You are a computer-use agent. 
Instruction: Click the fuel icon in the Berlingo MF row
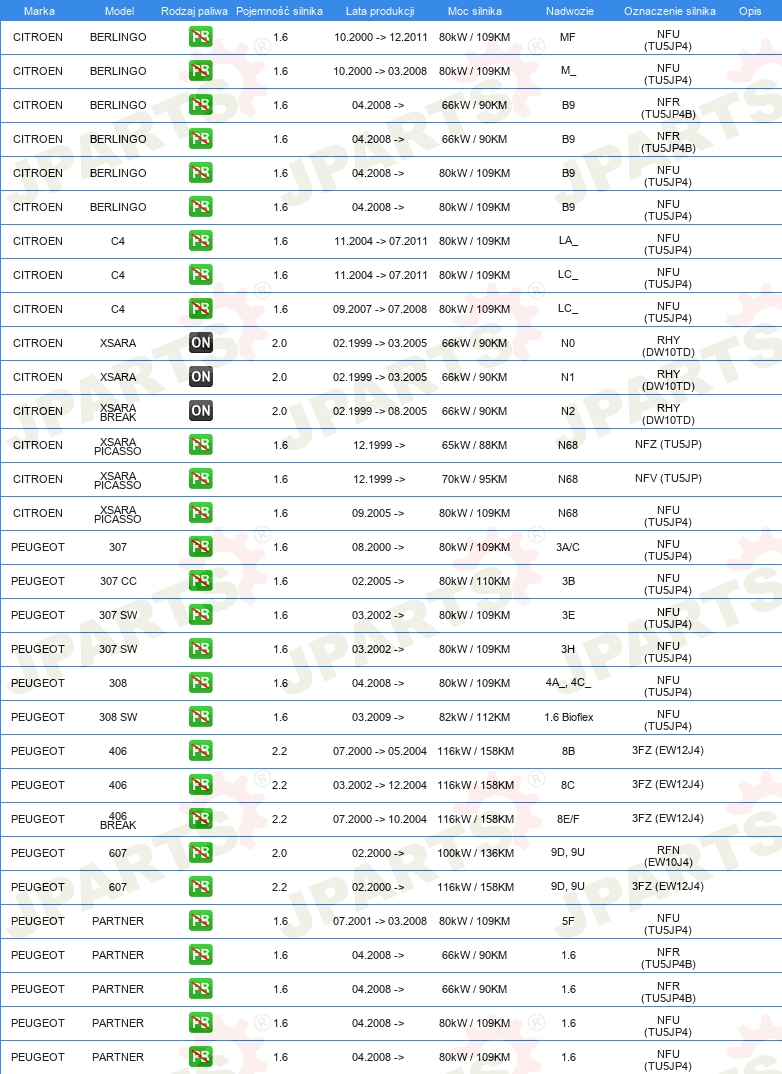(x=201, y=37)
